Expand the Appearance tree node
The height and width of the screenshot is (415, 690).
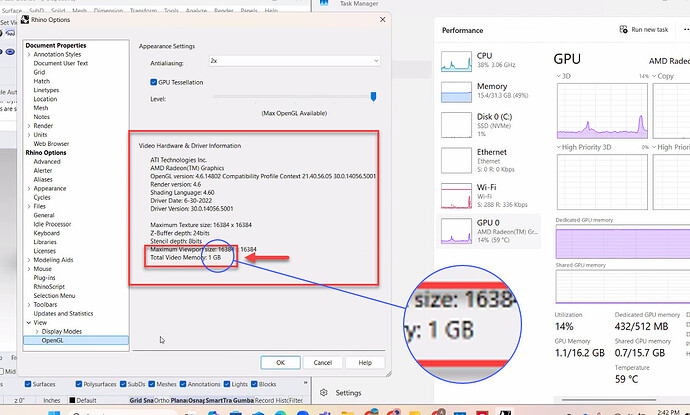pos(29,188)
